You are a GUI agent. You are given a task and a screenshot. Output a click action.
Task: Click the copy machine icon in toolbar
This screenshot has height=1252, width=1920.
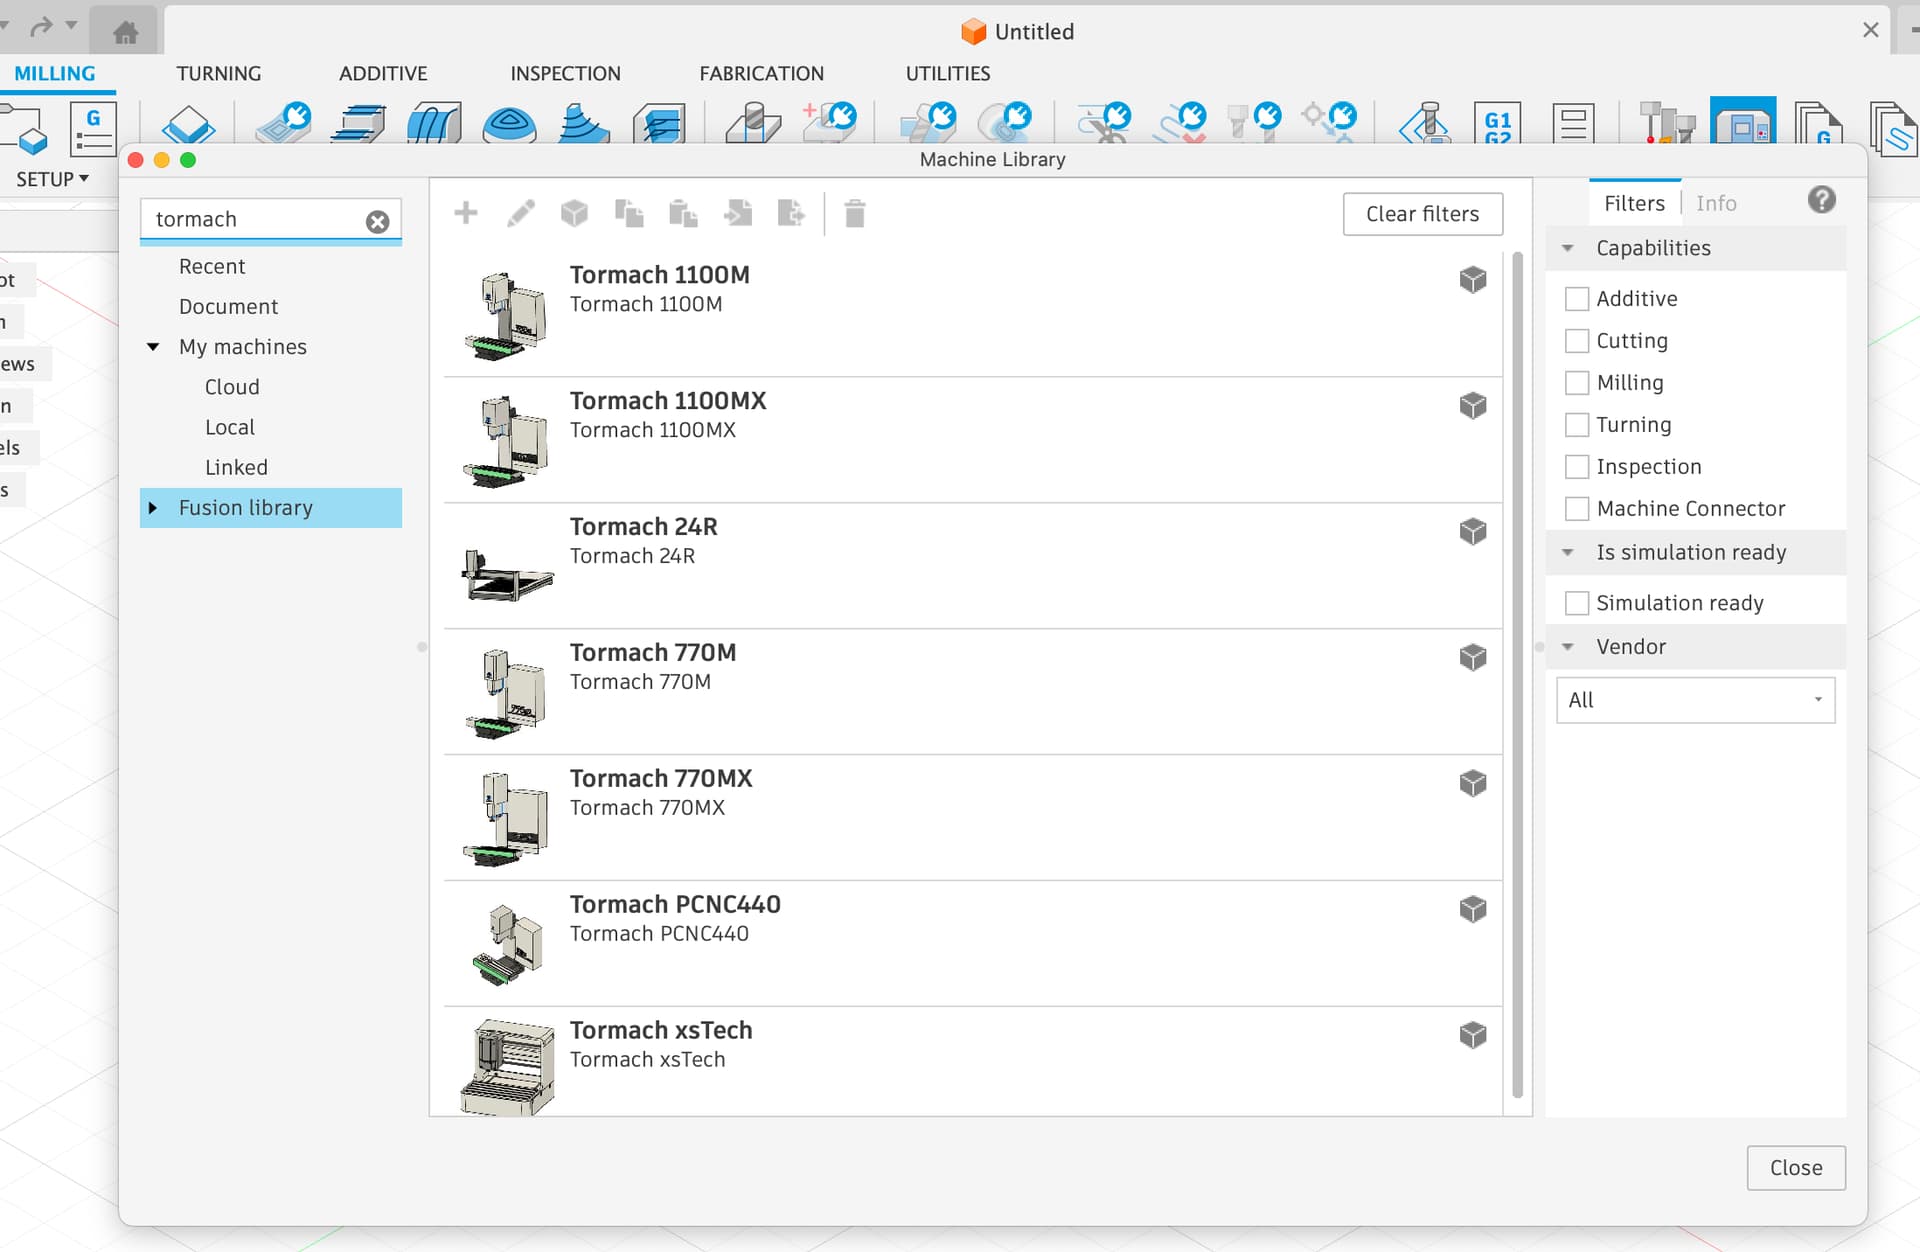pos(629,213)
